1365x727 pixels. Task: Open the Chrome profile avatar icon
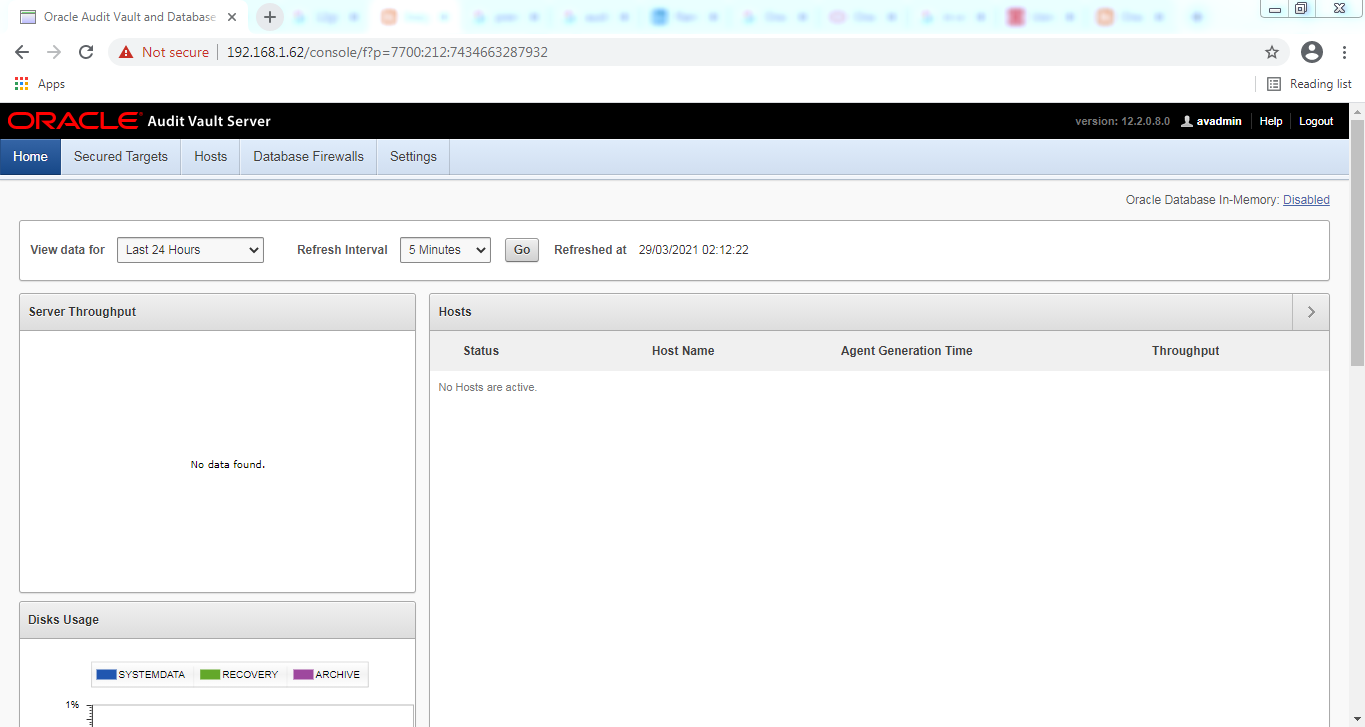point(1312,52)
